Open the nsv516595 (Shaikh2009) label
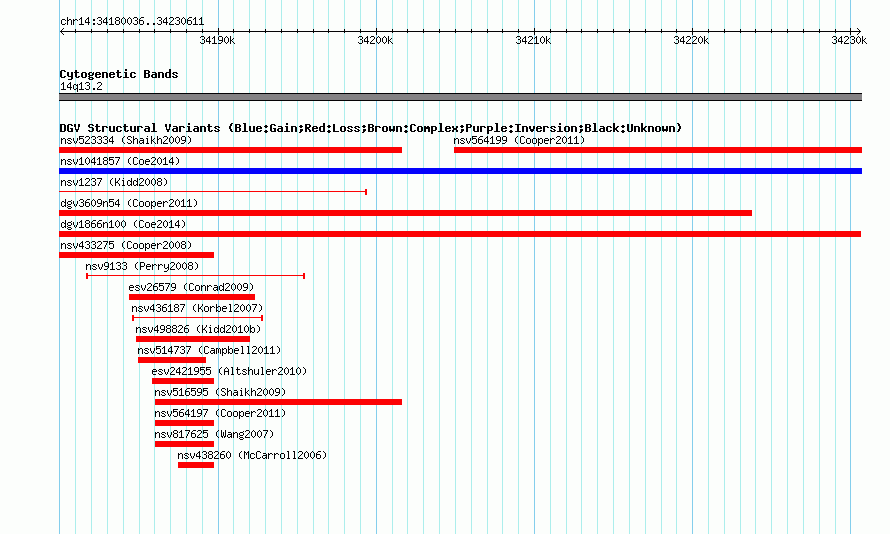The image size is (890, 534). 220,392
